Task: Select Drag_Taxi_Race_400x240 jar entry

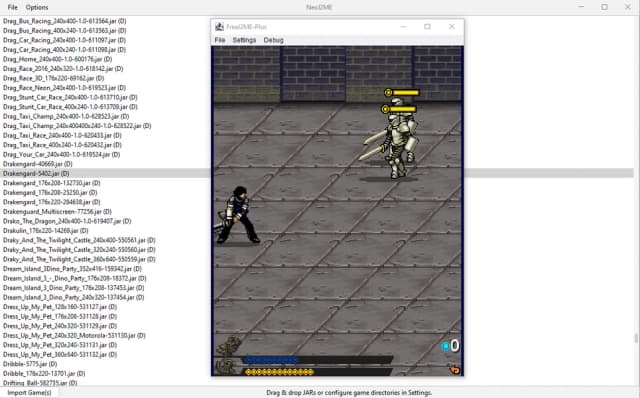Action: click(x=62, y=145)
